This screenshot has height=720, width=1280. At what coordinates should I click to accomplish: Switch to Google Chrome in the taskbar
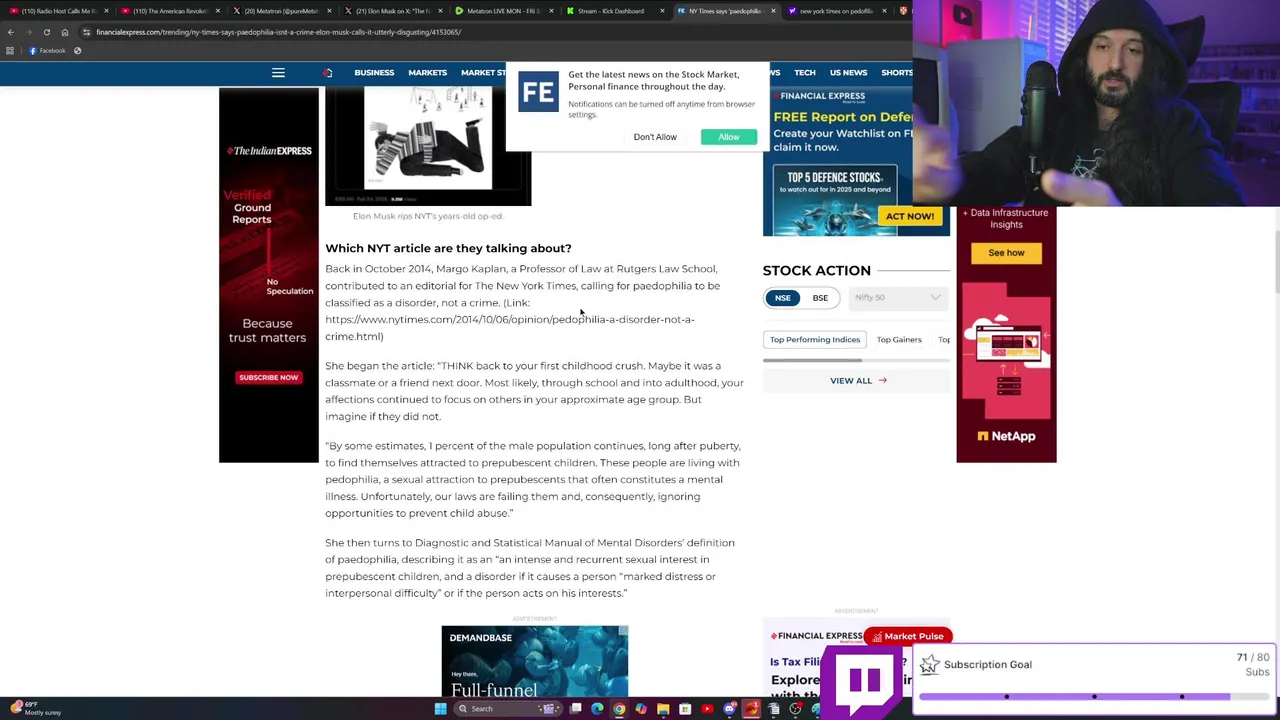click(619, 709)
